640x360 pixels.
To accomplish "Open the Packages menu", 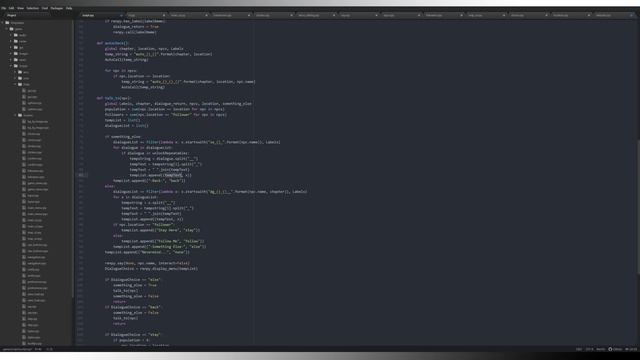I will coord(57,8).
